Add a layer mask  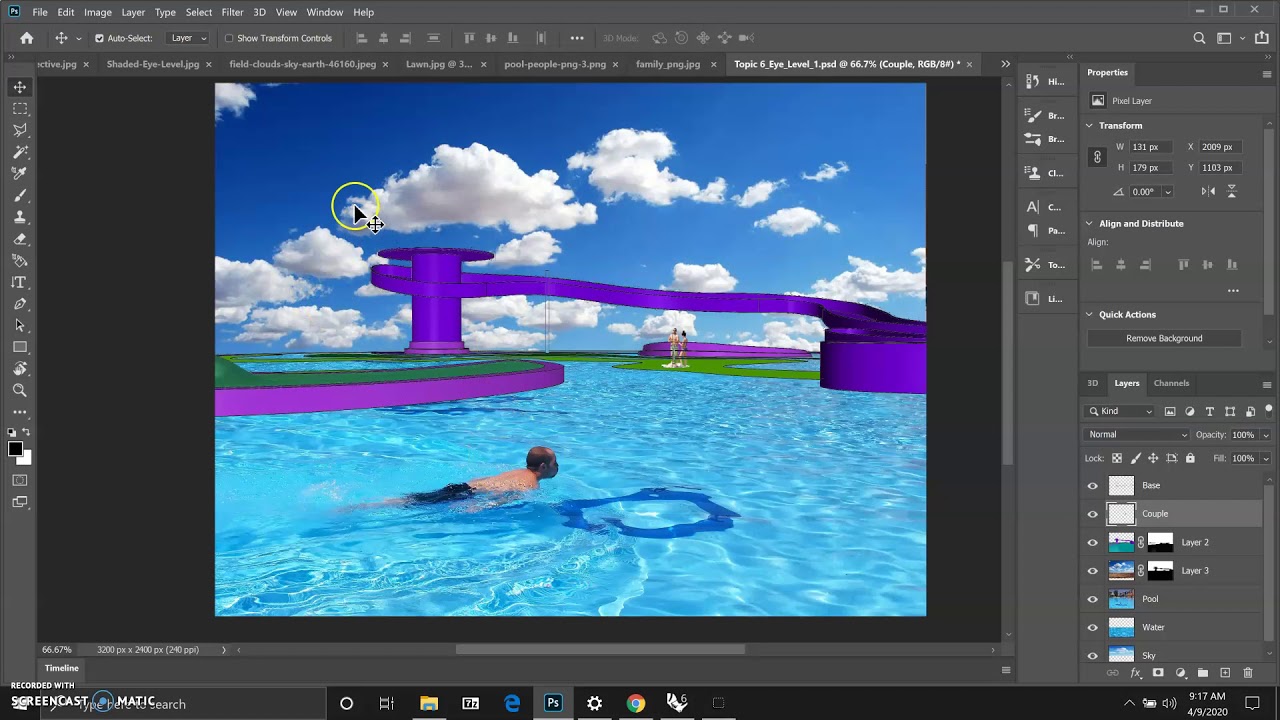(x=1158, y=673)
